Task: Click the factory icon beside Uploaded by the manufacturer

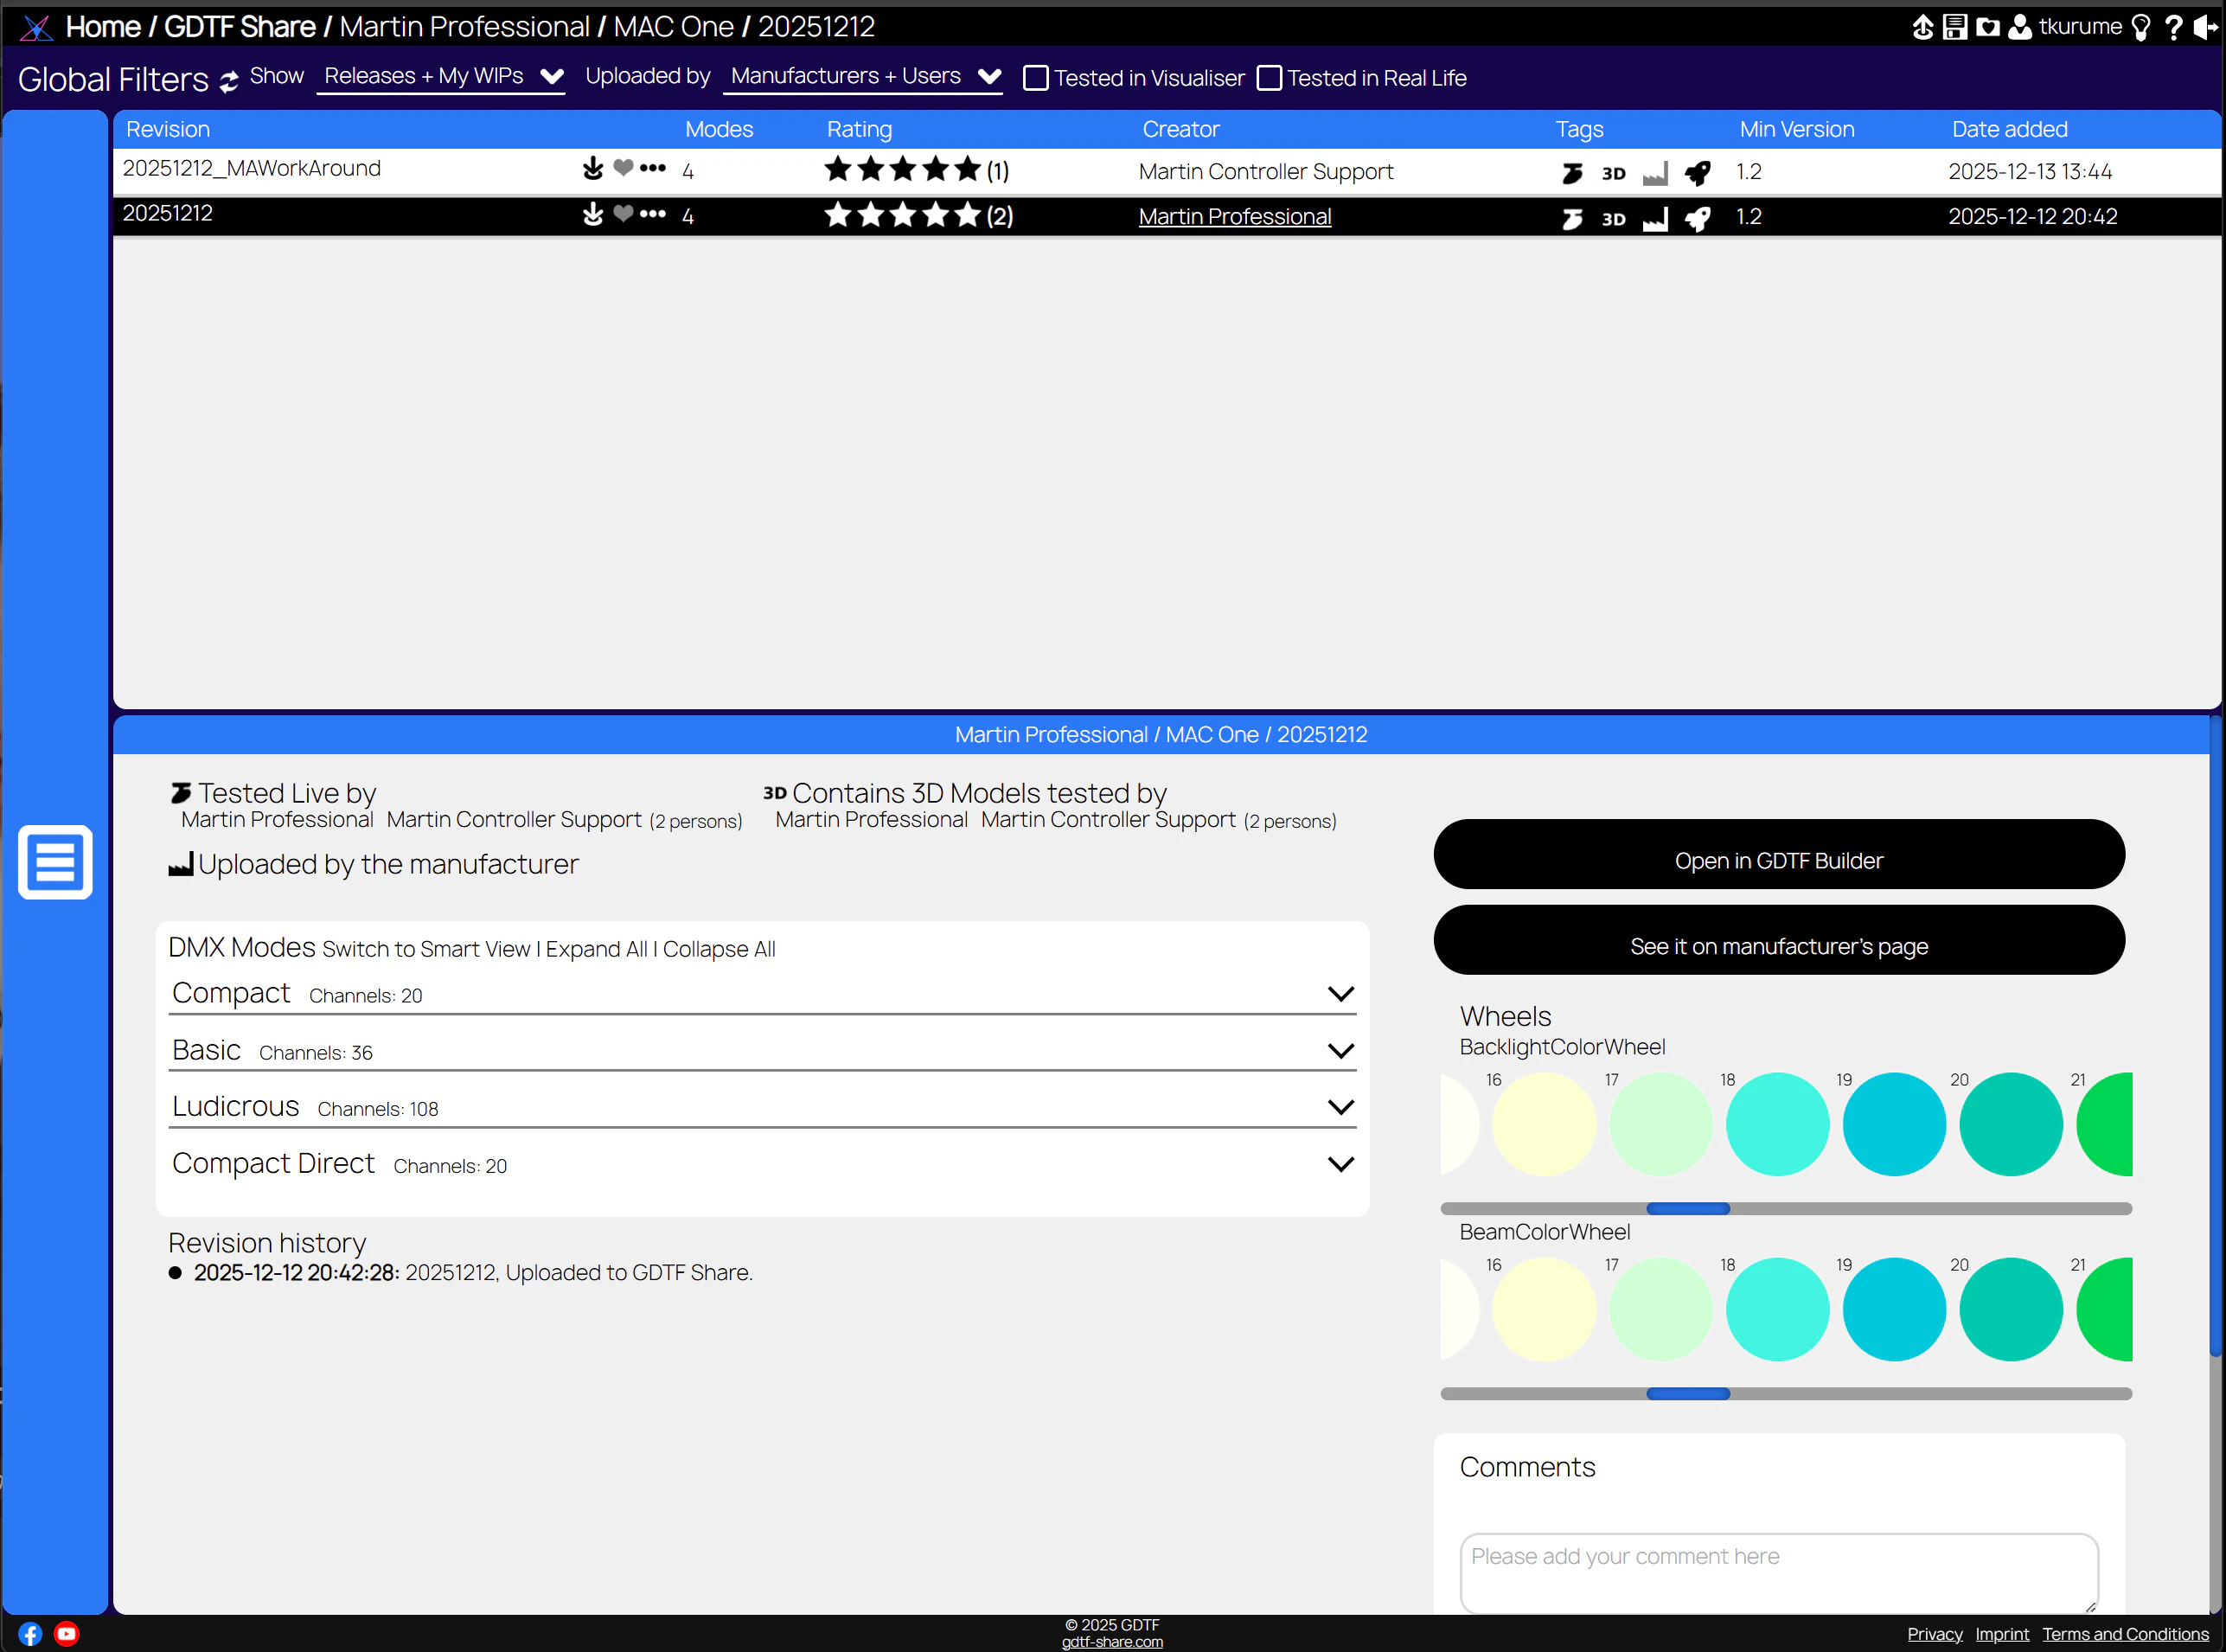Action: click(x=181, y=864)
